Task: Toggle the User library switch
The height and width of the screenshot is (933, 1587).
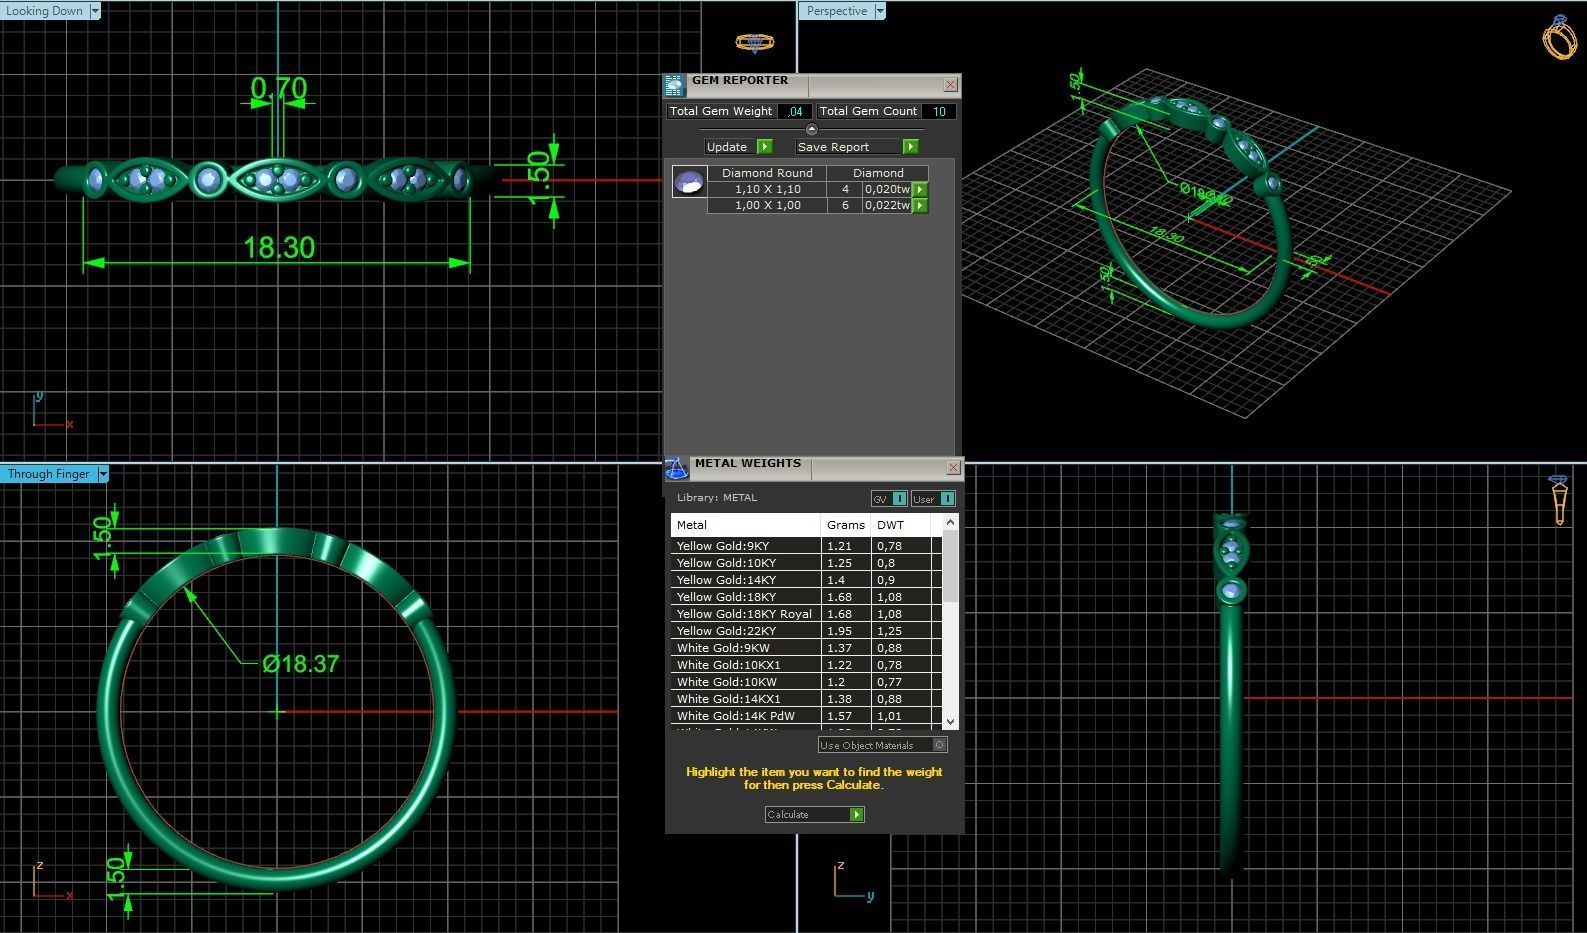Action: pyautogui.click(x=933, y=499)
